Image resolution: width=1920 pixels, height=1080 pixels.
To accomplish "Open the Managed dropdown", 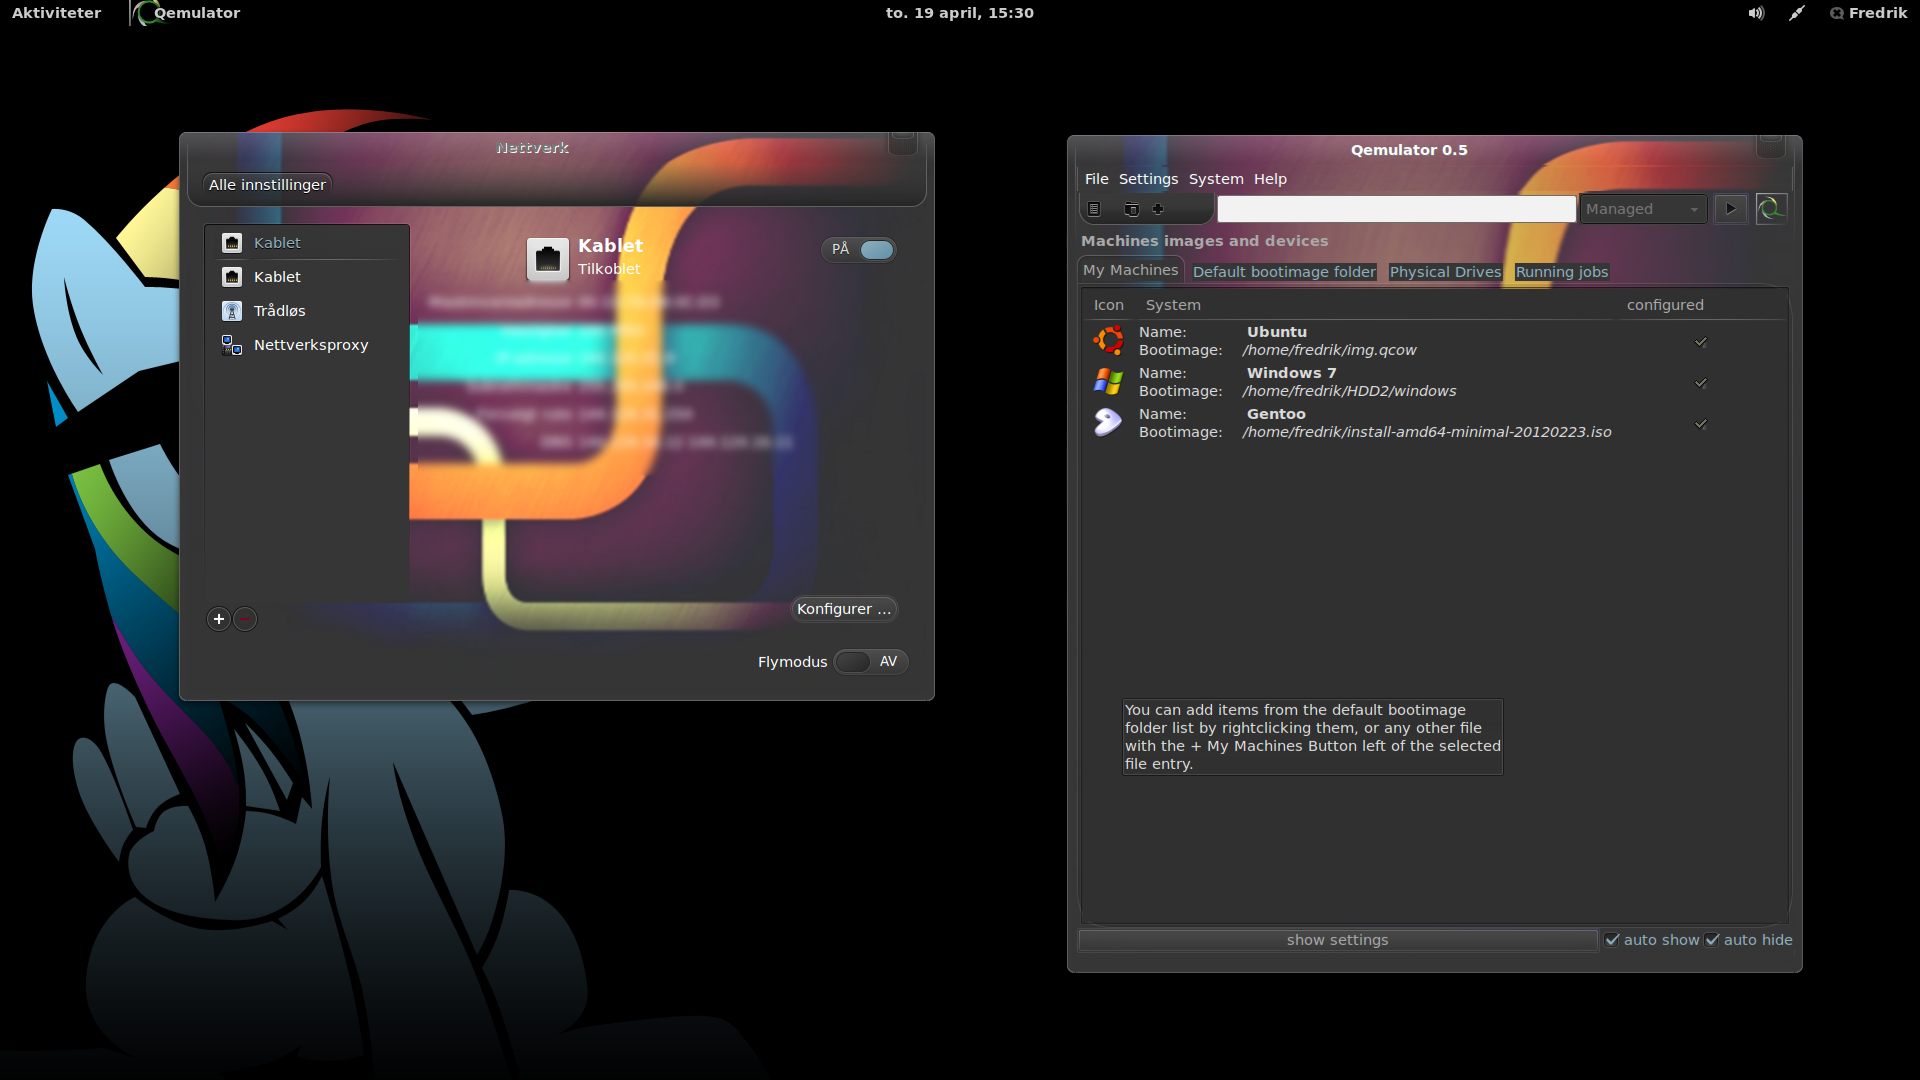I will [1643, 209].
